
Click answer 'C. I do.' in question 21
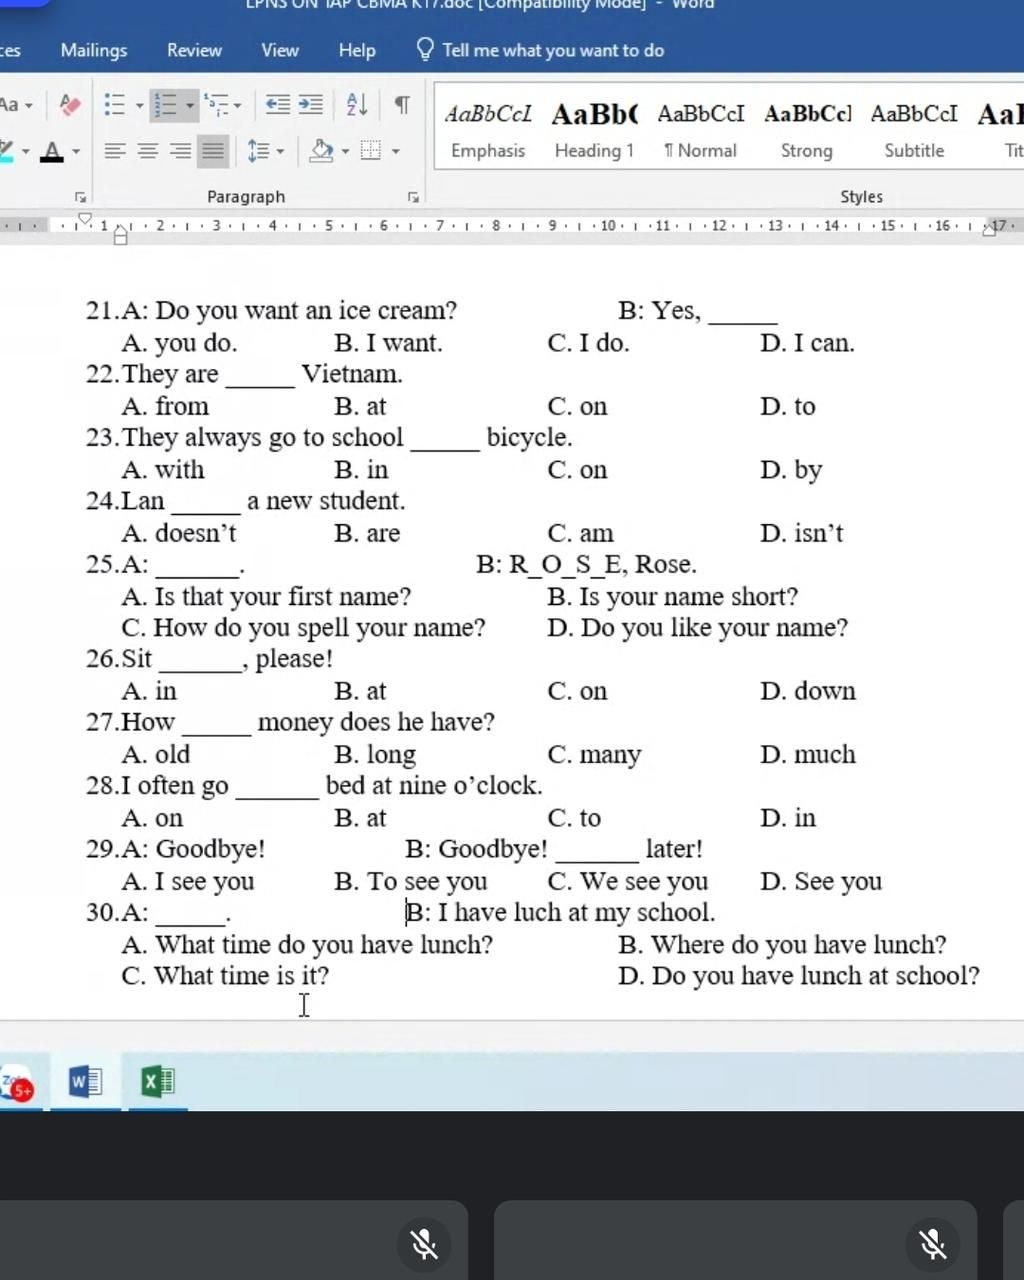(x=588, y=343)
